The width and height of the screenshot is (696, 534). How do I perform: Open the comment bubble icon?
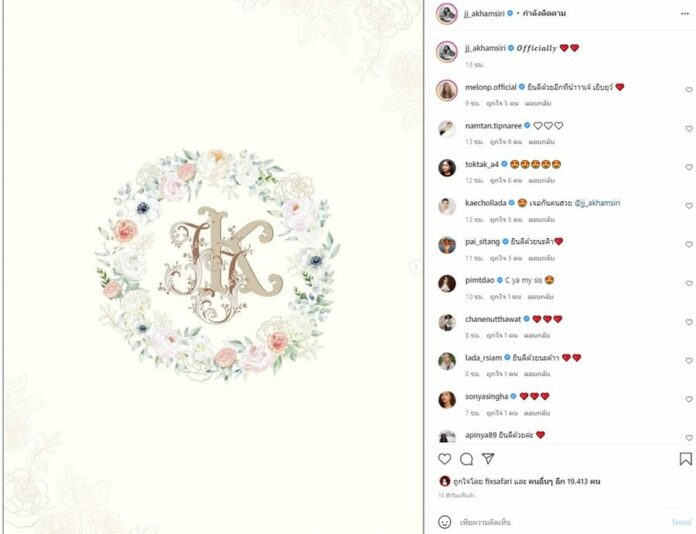point(466,459)
